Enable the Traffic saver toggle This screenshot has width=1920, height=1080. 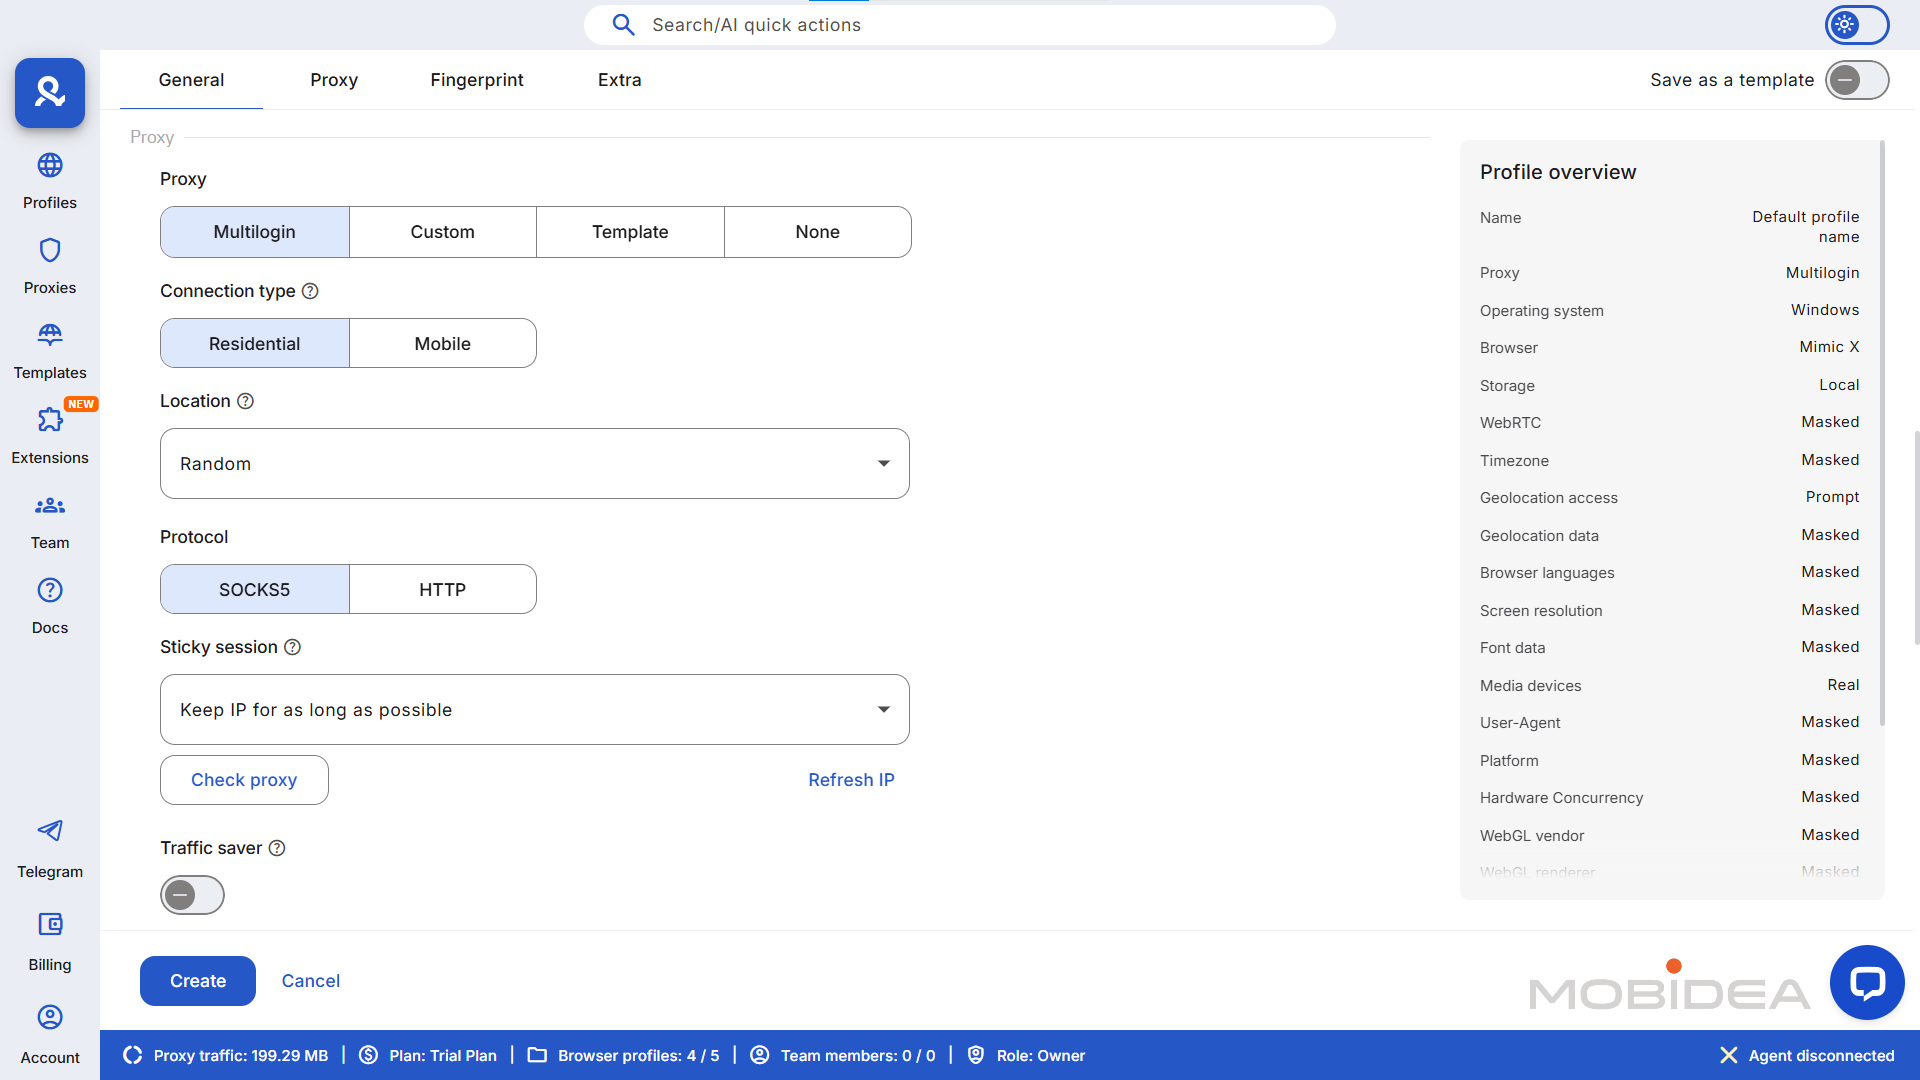192,895
